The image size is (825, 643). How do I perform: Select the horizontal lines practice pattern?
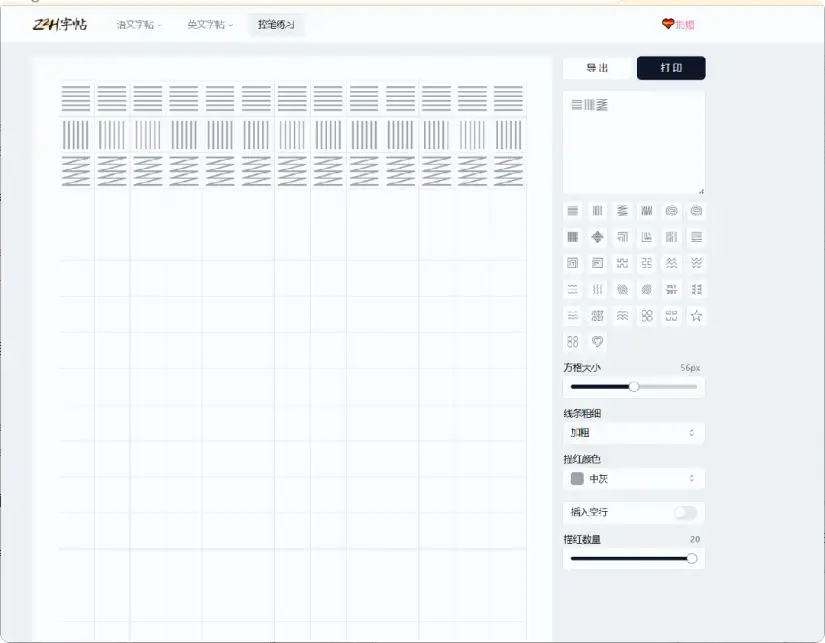click(572, 210)
